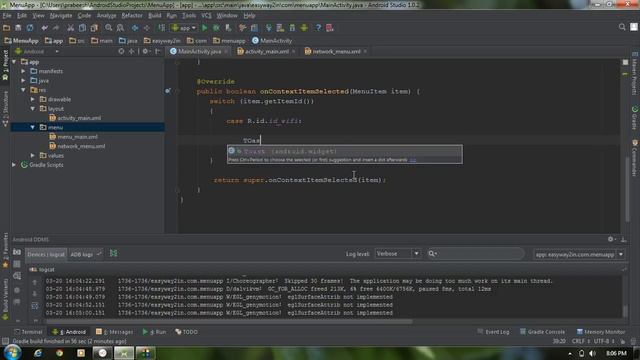Screen dimensions: 640x360
Task: Click the Redo toolbar icon
Action: (56, 28)
